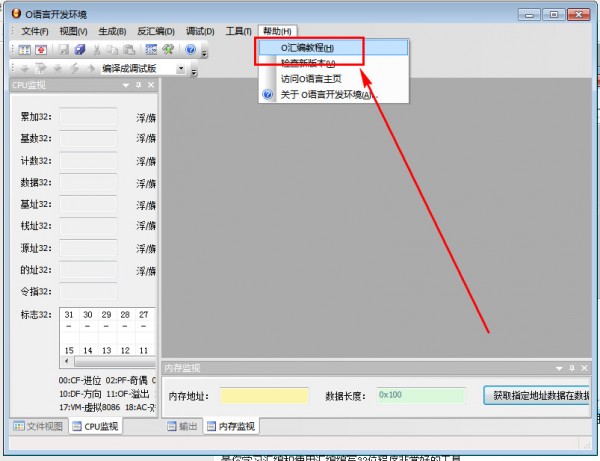Click the clipboard Paste icon

tap(129, 50)
